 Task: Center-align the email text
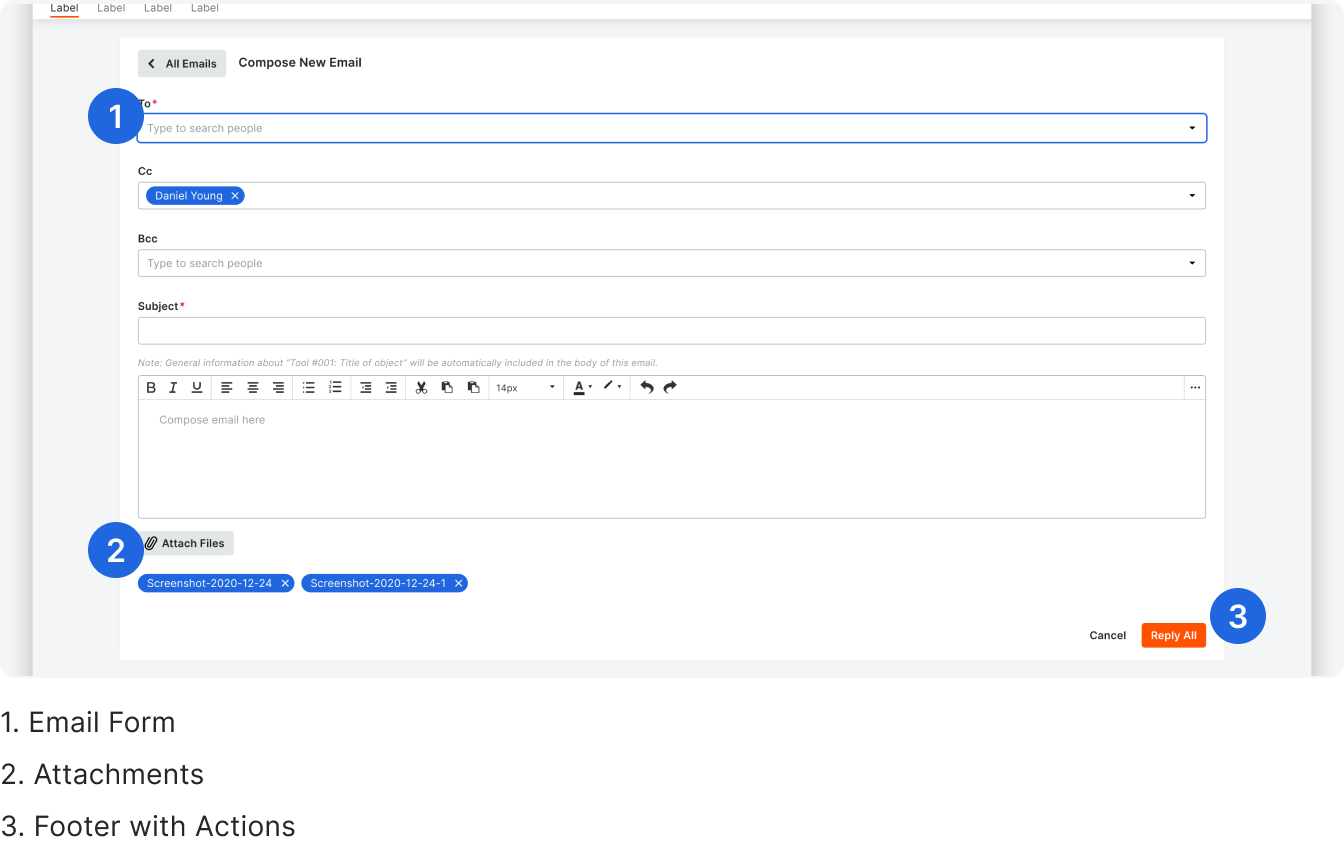coord(253,388)
